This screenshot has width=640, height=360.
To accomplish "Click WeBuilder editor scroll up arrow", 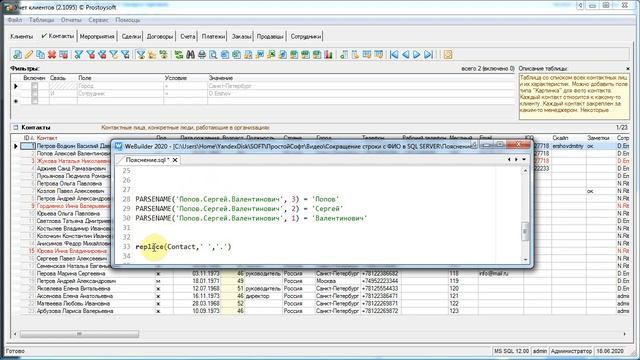I will pyautogui.click(x=525, y=170).
